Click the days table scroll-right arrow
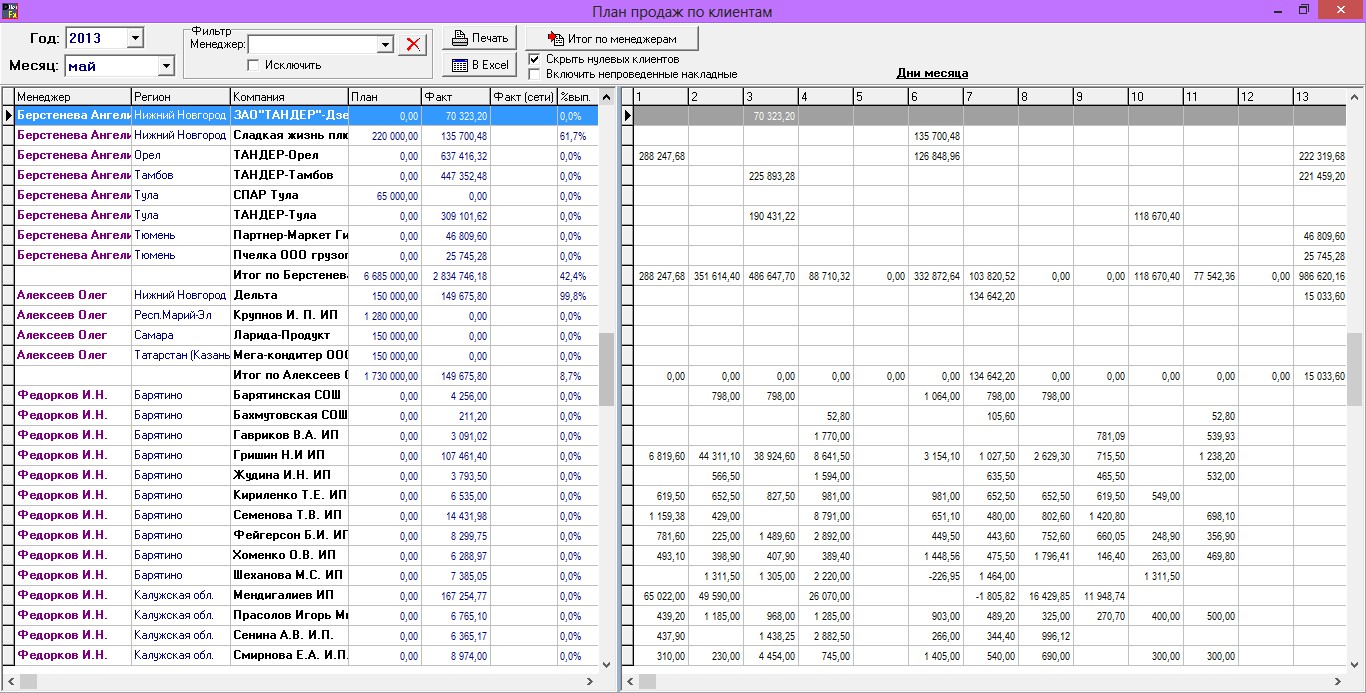The height and width of the screenshot is (693, 1366). tap(1338, 681)
